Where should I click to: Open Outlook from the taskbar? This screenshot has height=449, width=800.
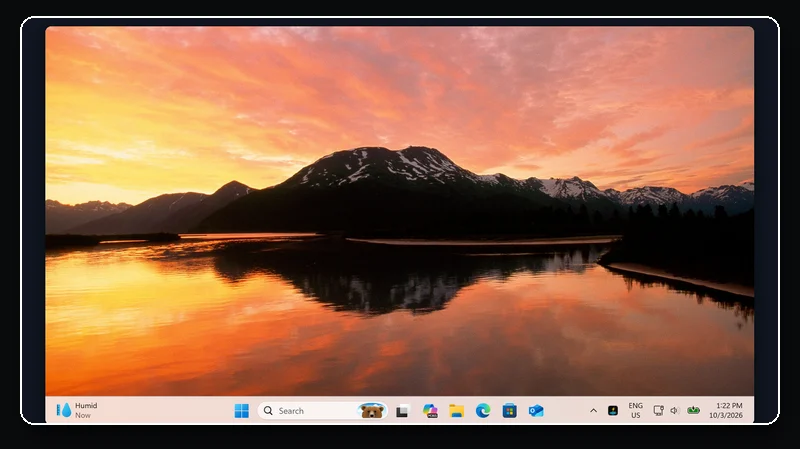(536, 411)
